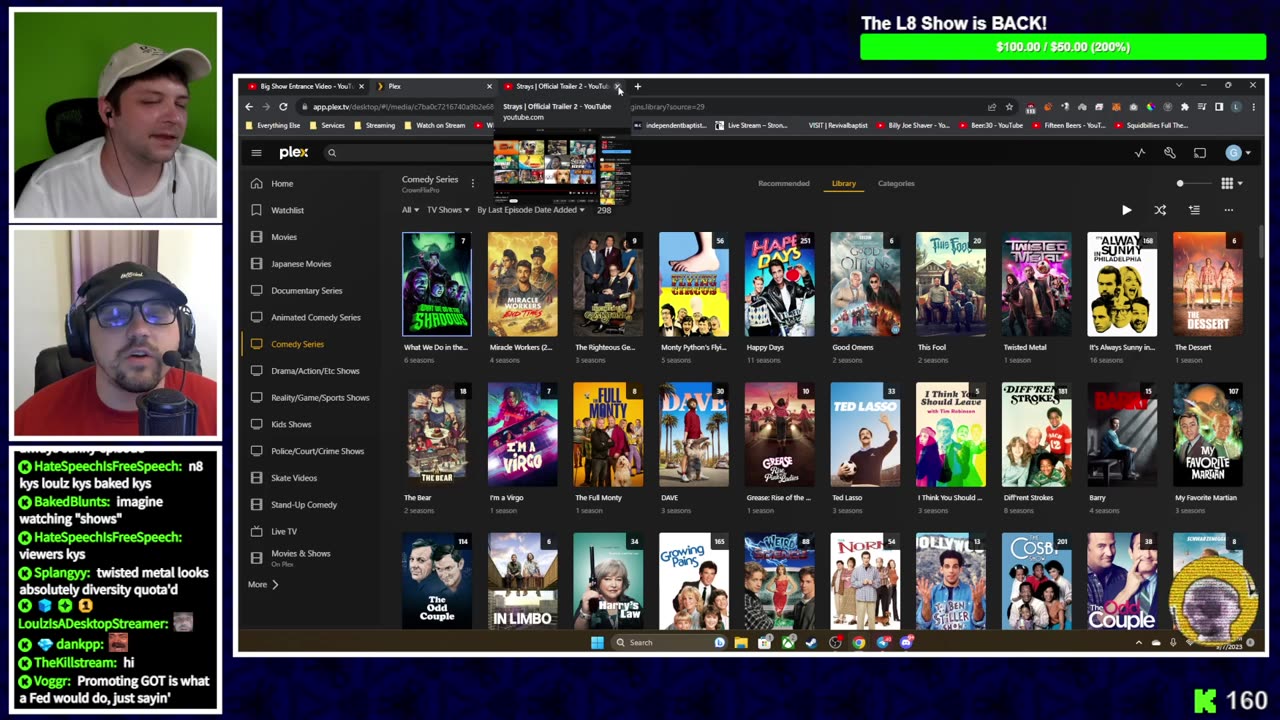Image resolution: width=1280 pixels, height=720 pixels.
Task: Open the Twisted Metal poster
Action: (1036, 285)
